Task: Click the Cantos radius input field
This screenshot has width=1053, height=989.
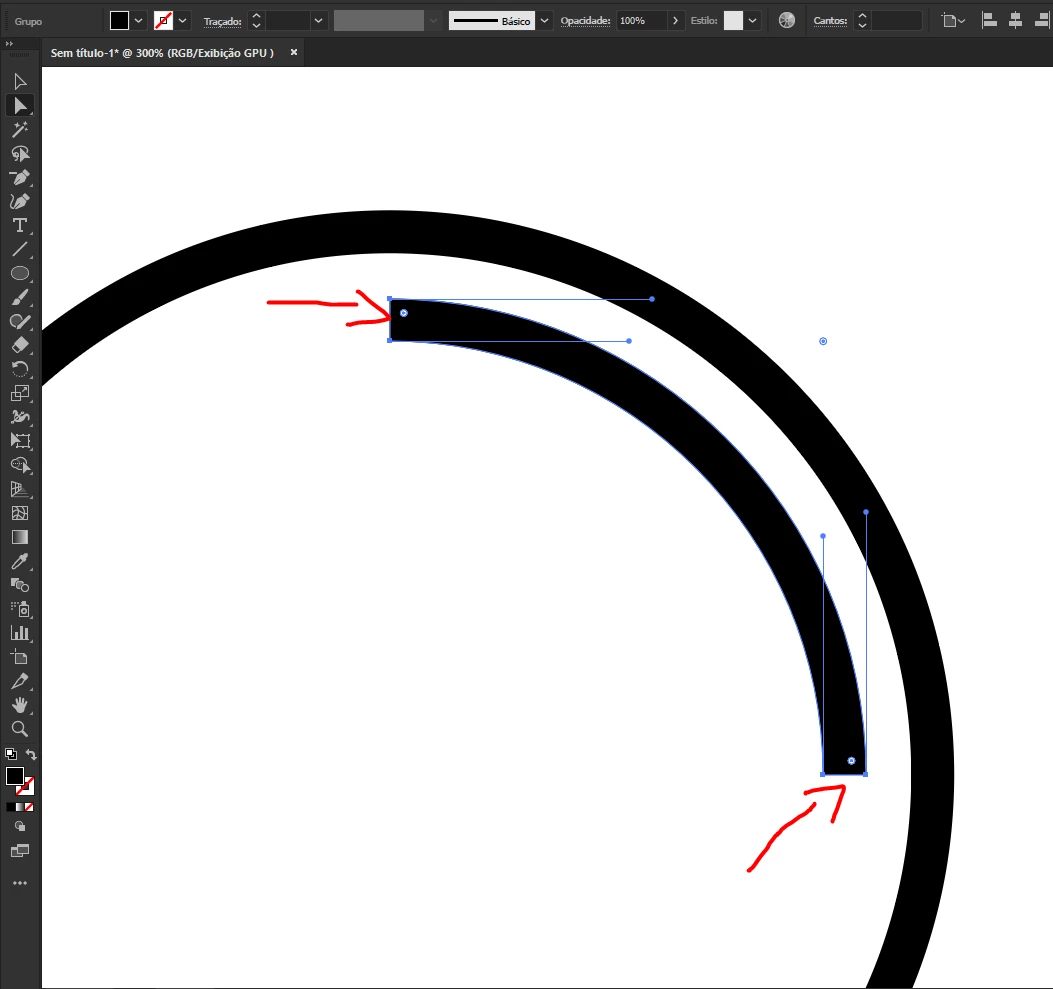Action: coord(897,21)
